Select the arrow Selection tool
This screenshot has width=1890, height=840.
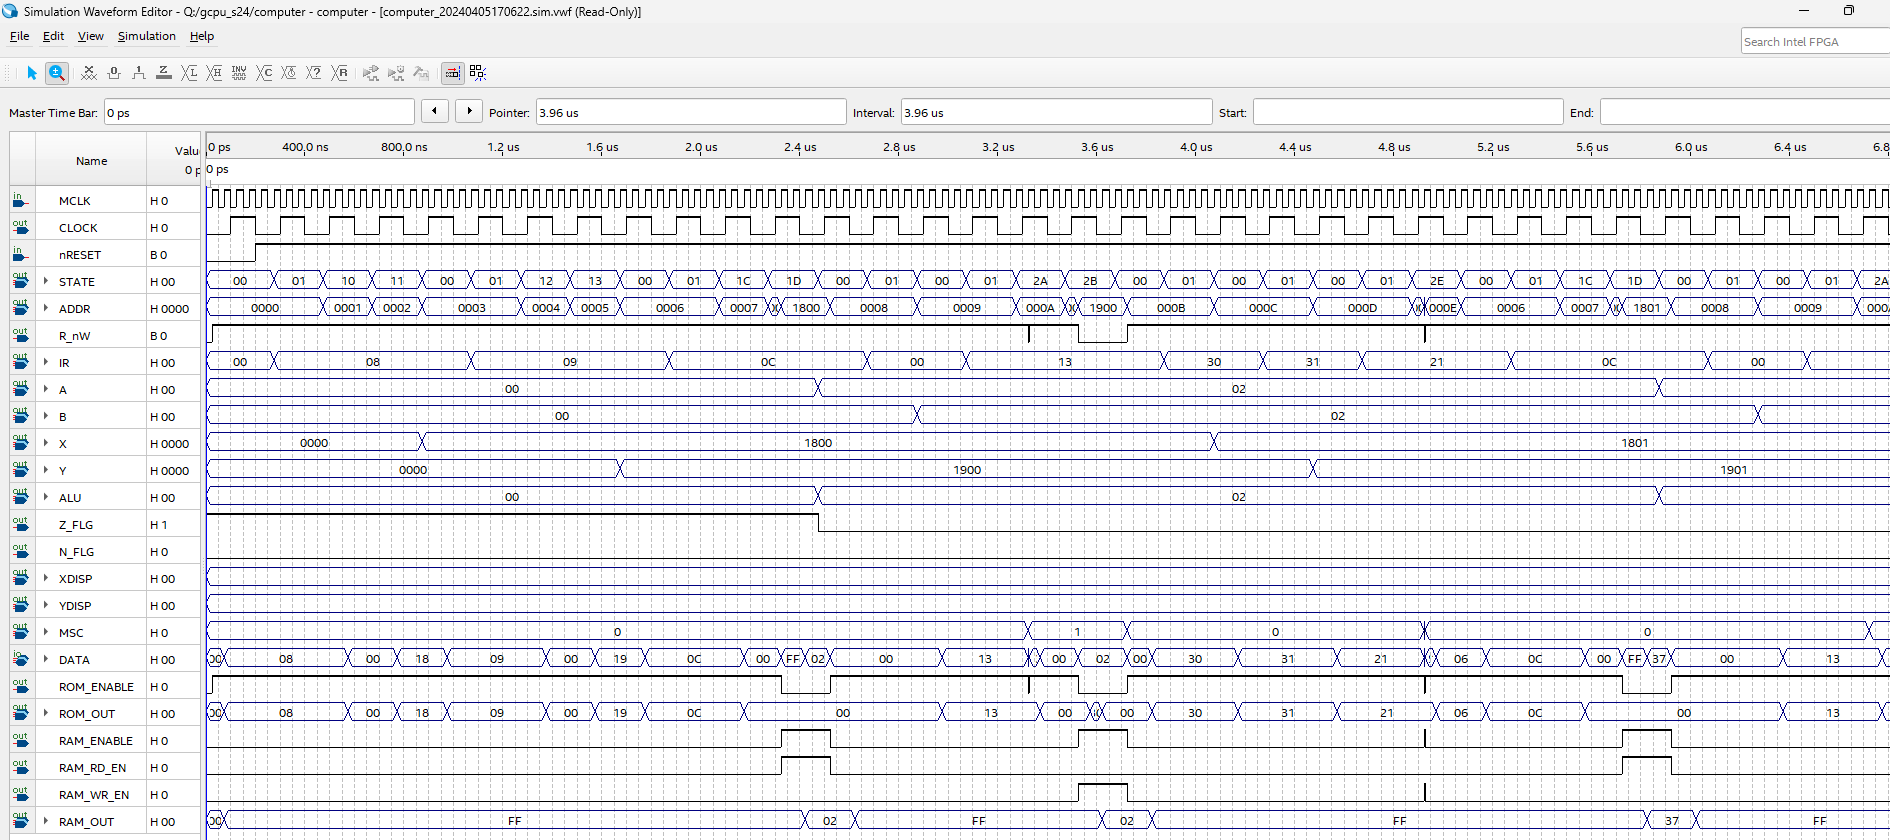32,73
